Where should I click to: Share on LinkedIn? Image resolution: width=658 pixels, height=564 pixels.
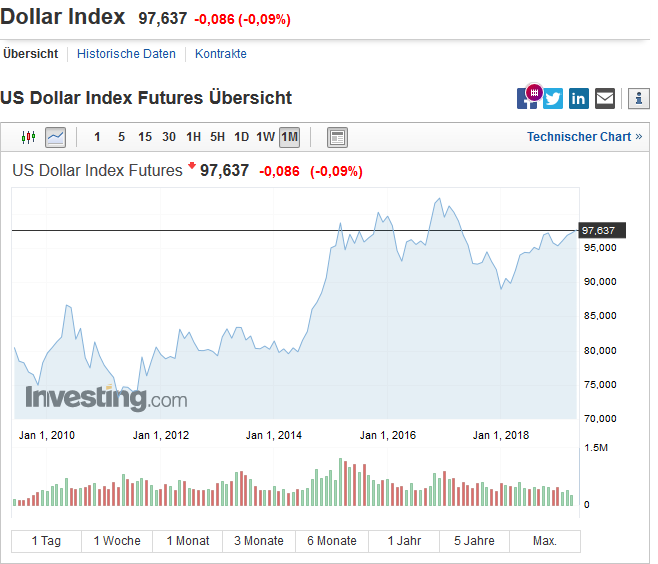point(579,98)
